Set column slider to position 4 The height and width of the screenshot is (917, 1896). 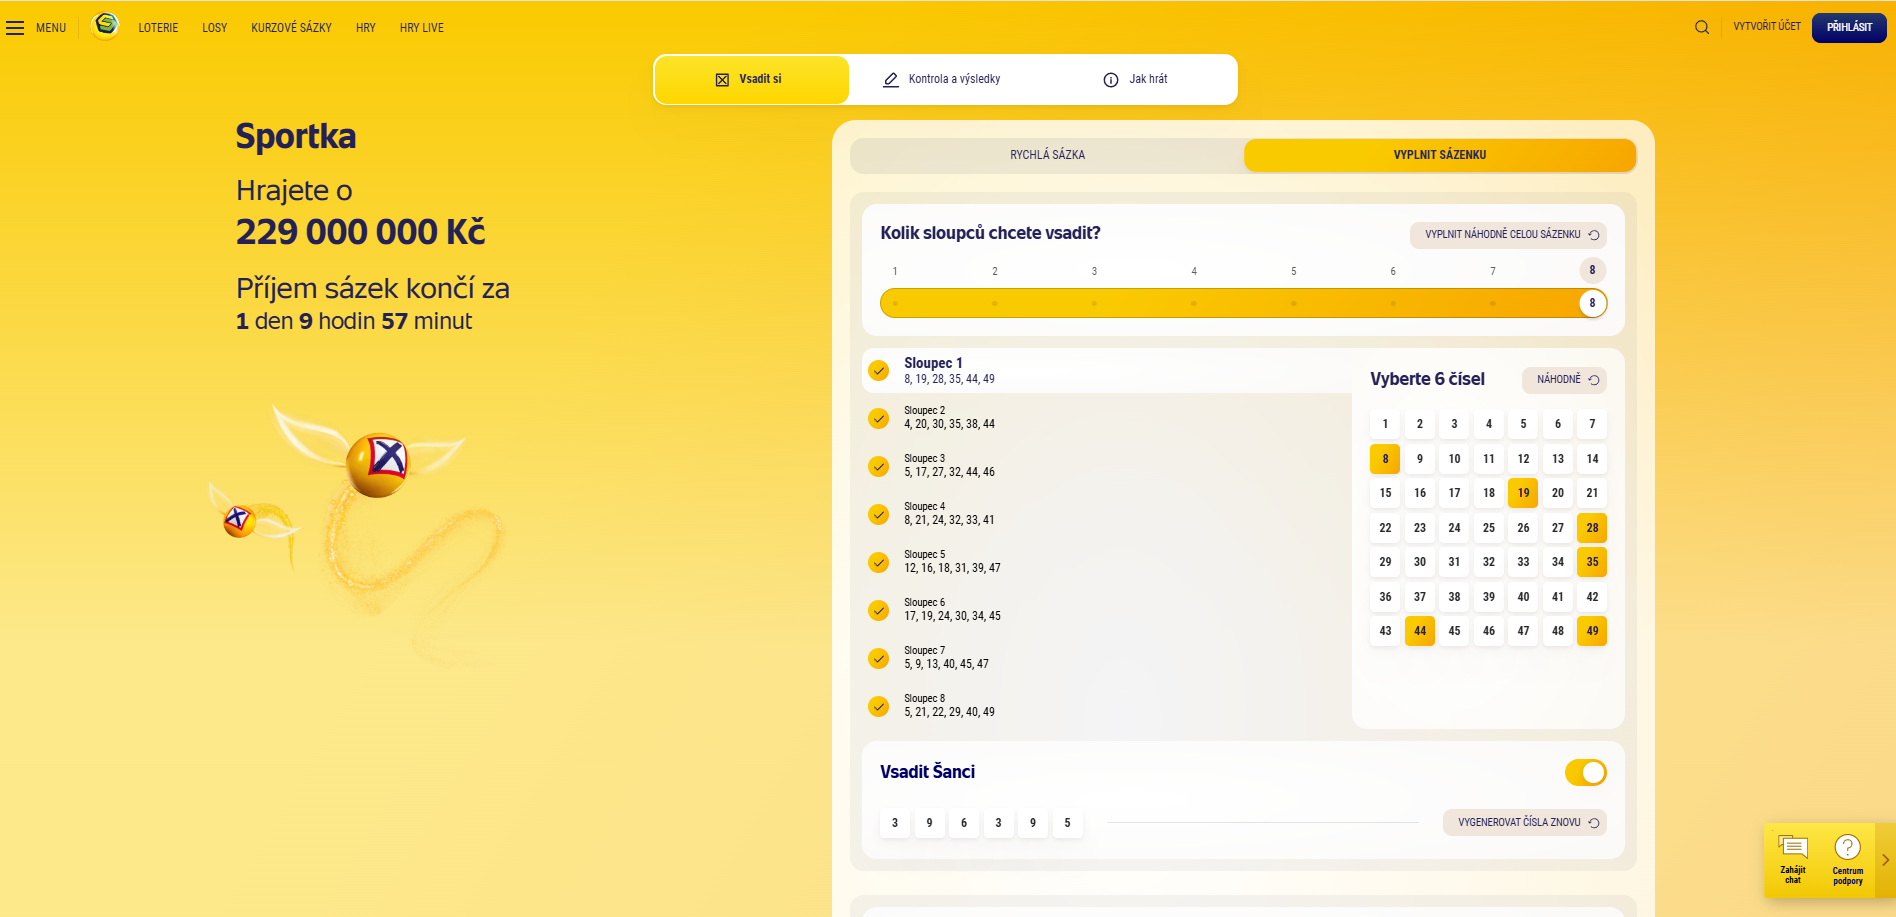tap(1193, 303)
